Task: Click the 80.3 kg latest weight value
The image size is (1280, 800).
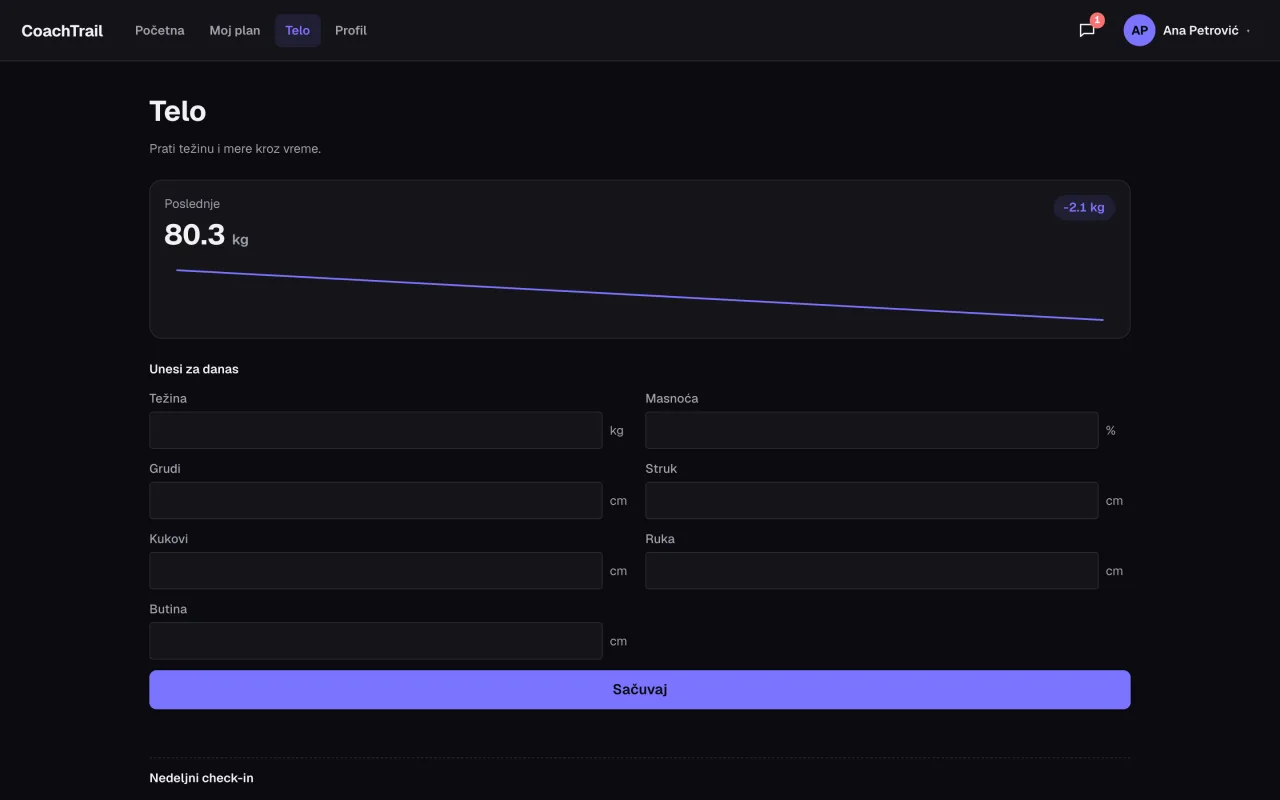Action: (x=206, y=235)
